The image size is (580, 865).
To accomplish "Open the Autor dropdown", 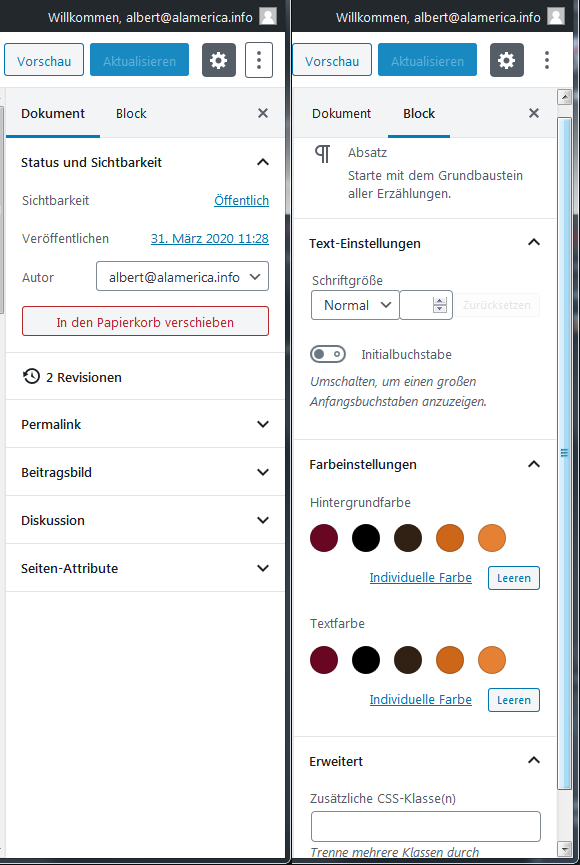I will coord(182,276).
